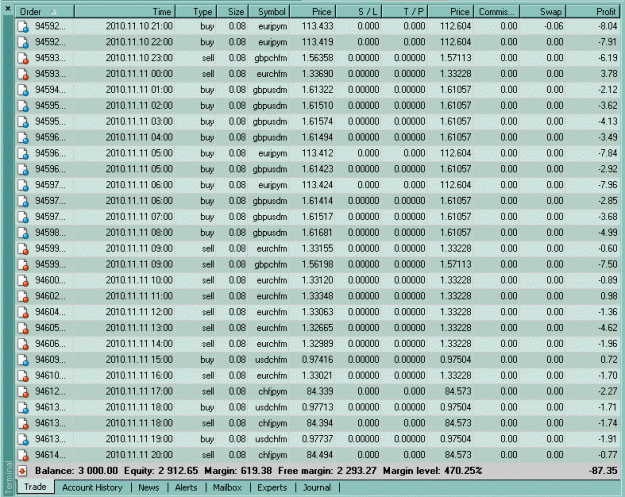Click the order icon on the 08:00 gbpusdm row
This screenshot has height=497, width=625.
(23, 233)
